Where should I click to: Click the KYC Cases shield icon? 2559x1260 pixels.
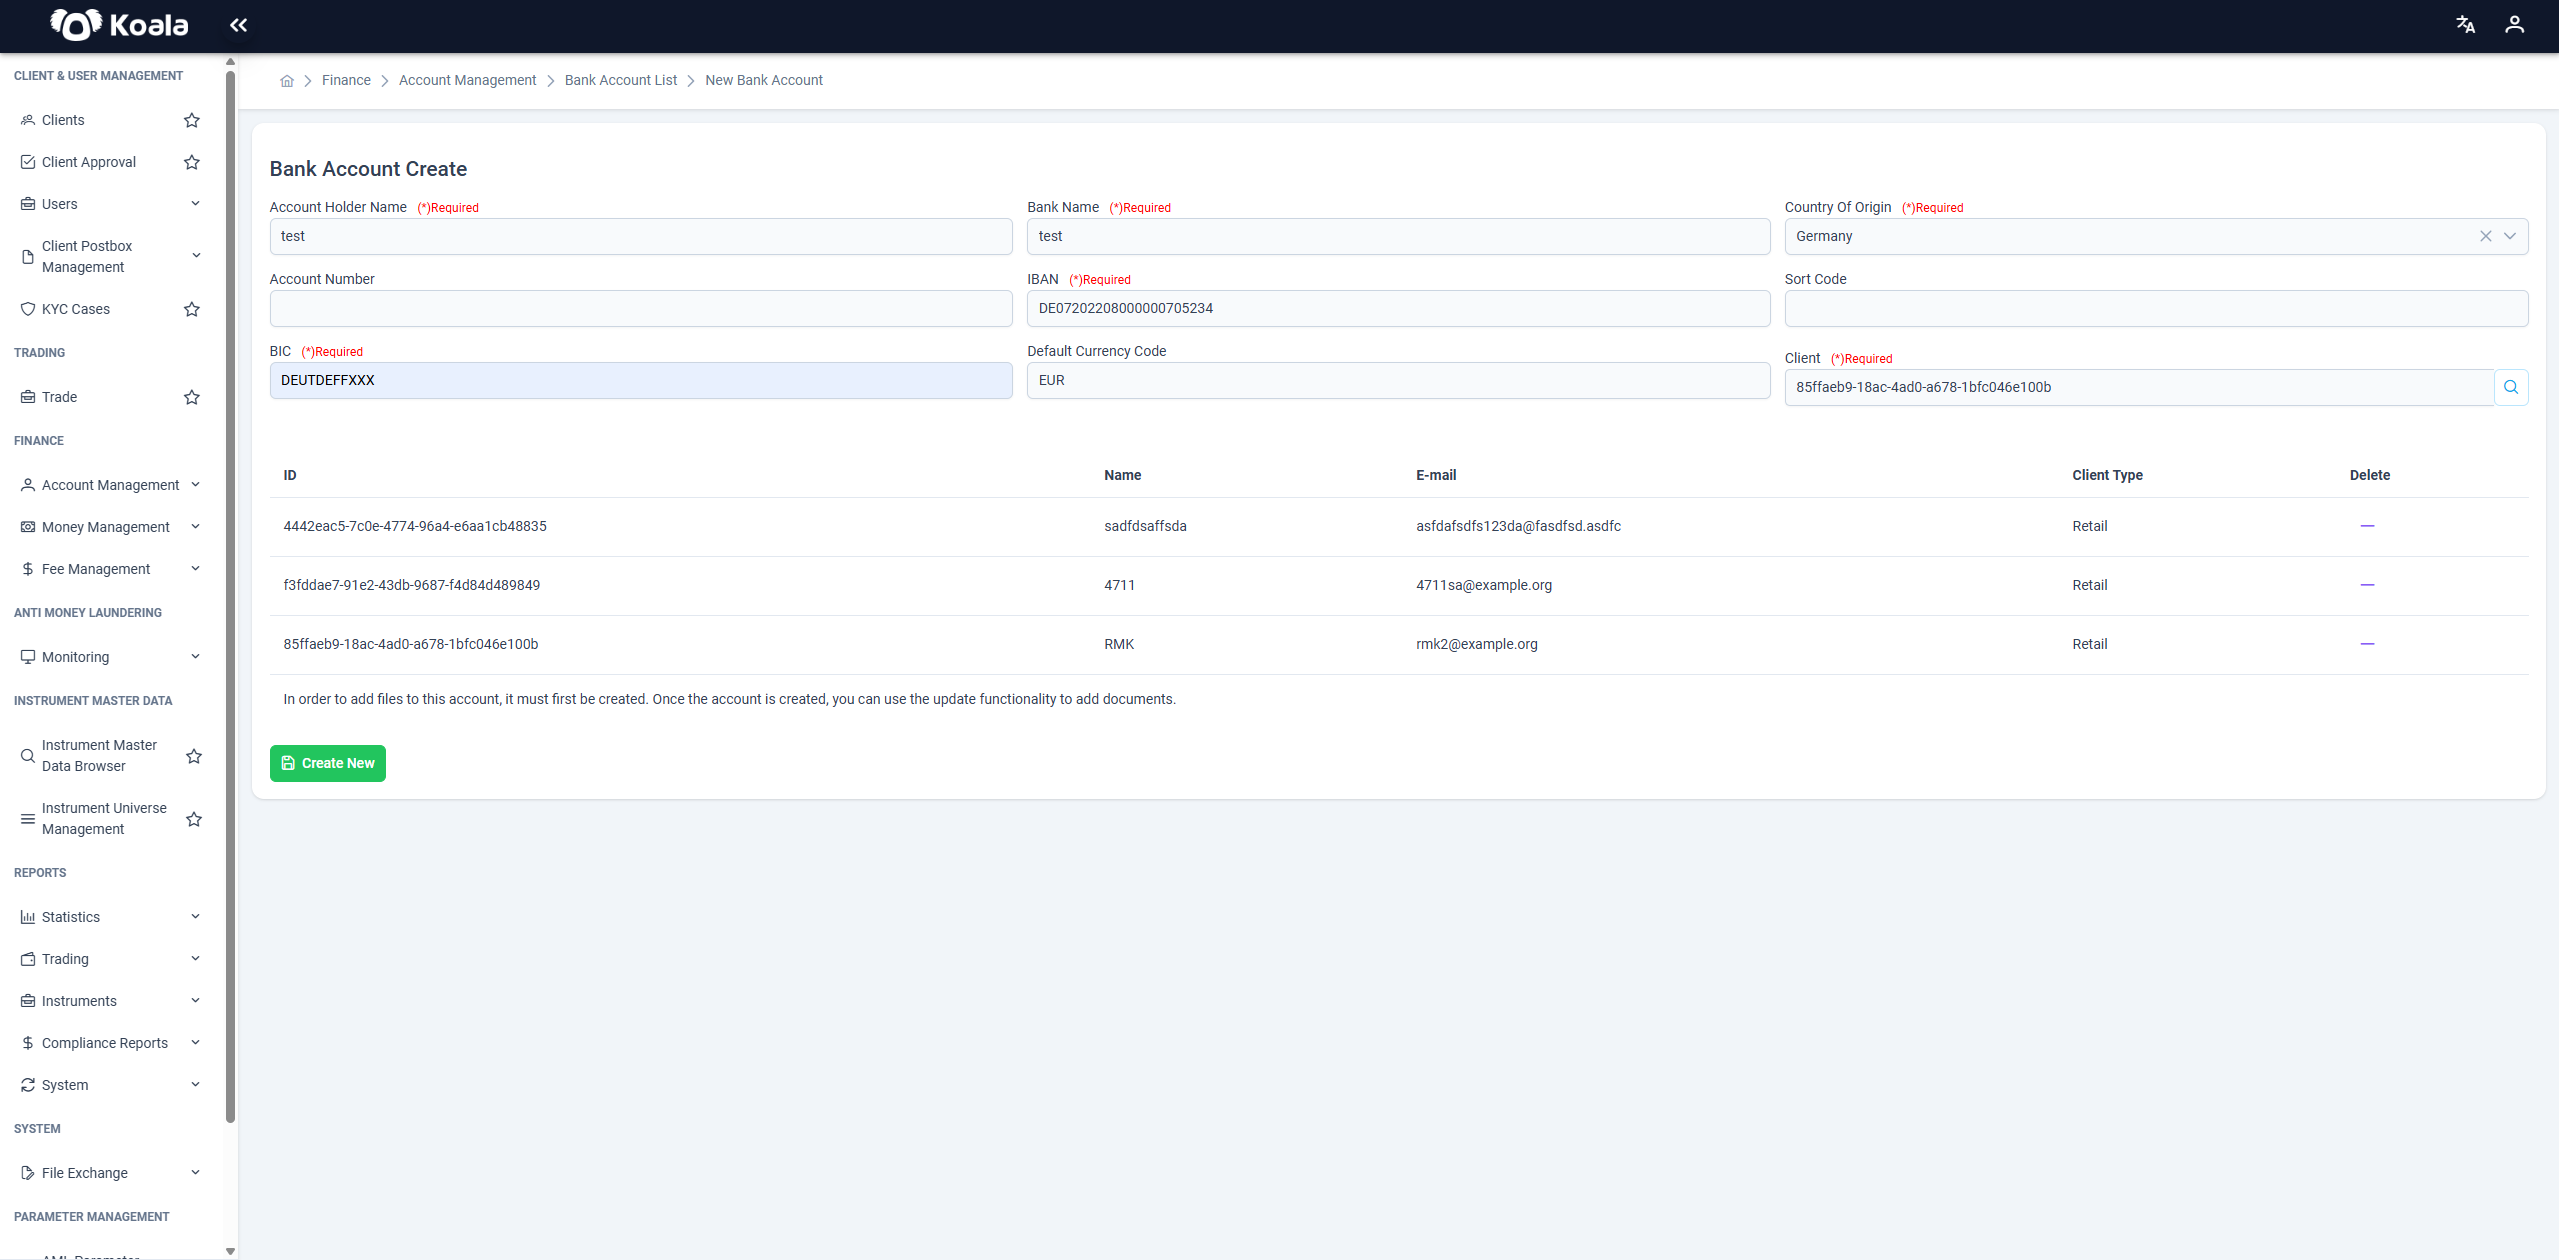28,309
